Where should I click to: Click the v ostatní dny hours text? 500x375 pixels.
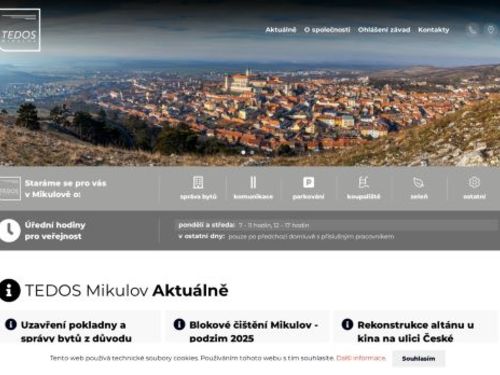pyautogui.click(x=286, y=236)
